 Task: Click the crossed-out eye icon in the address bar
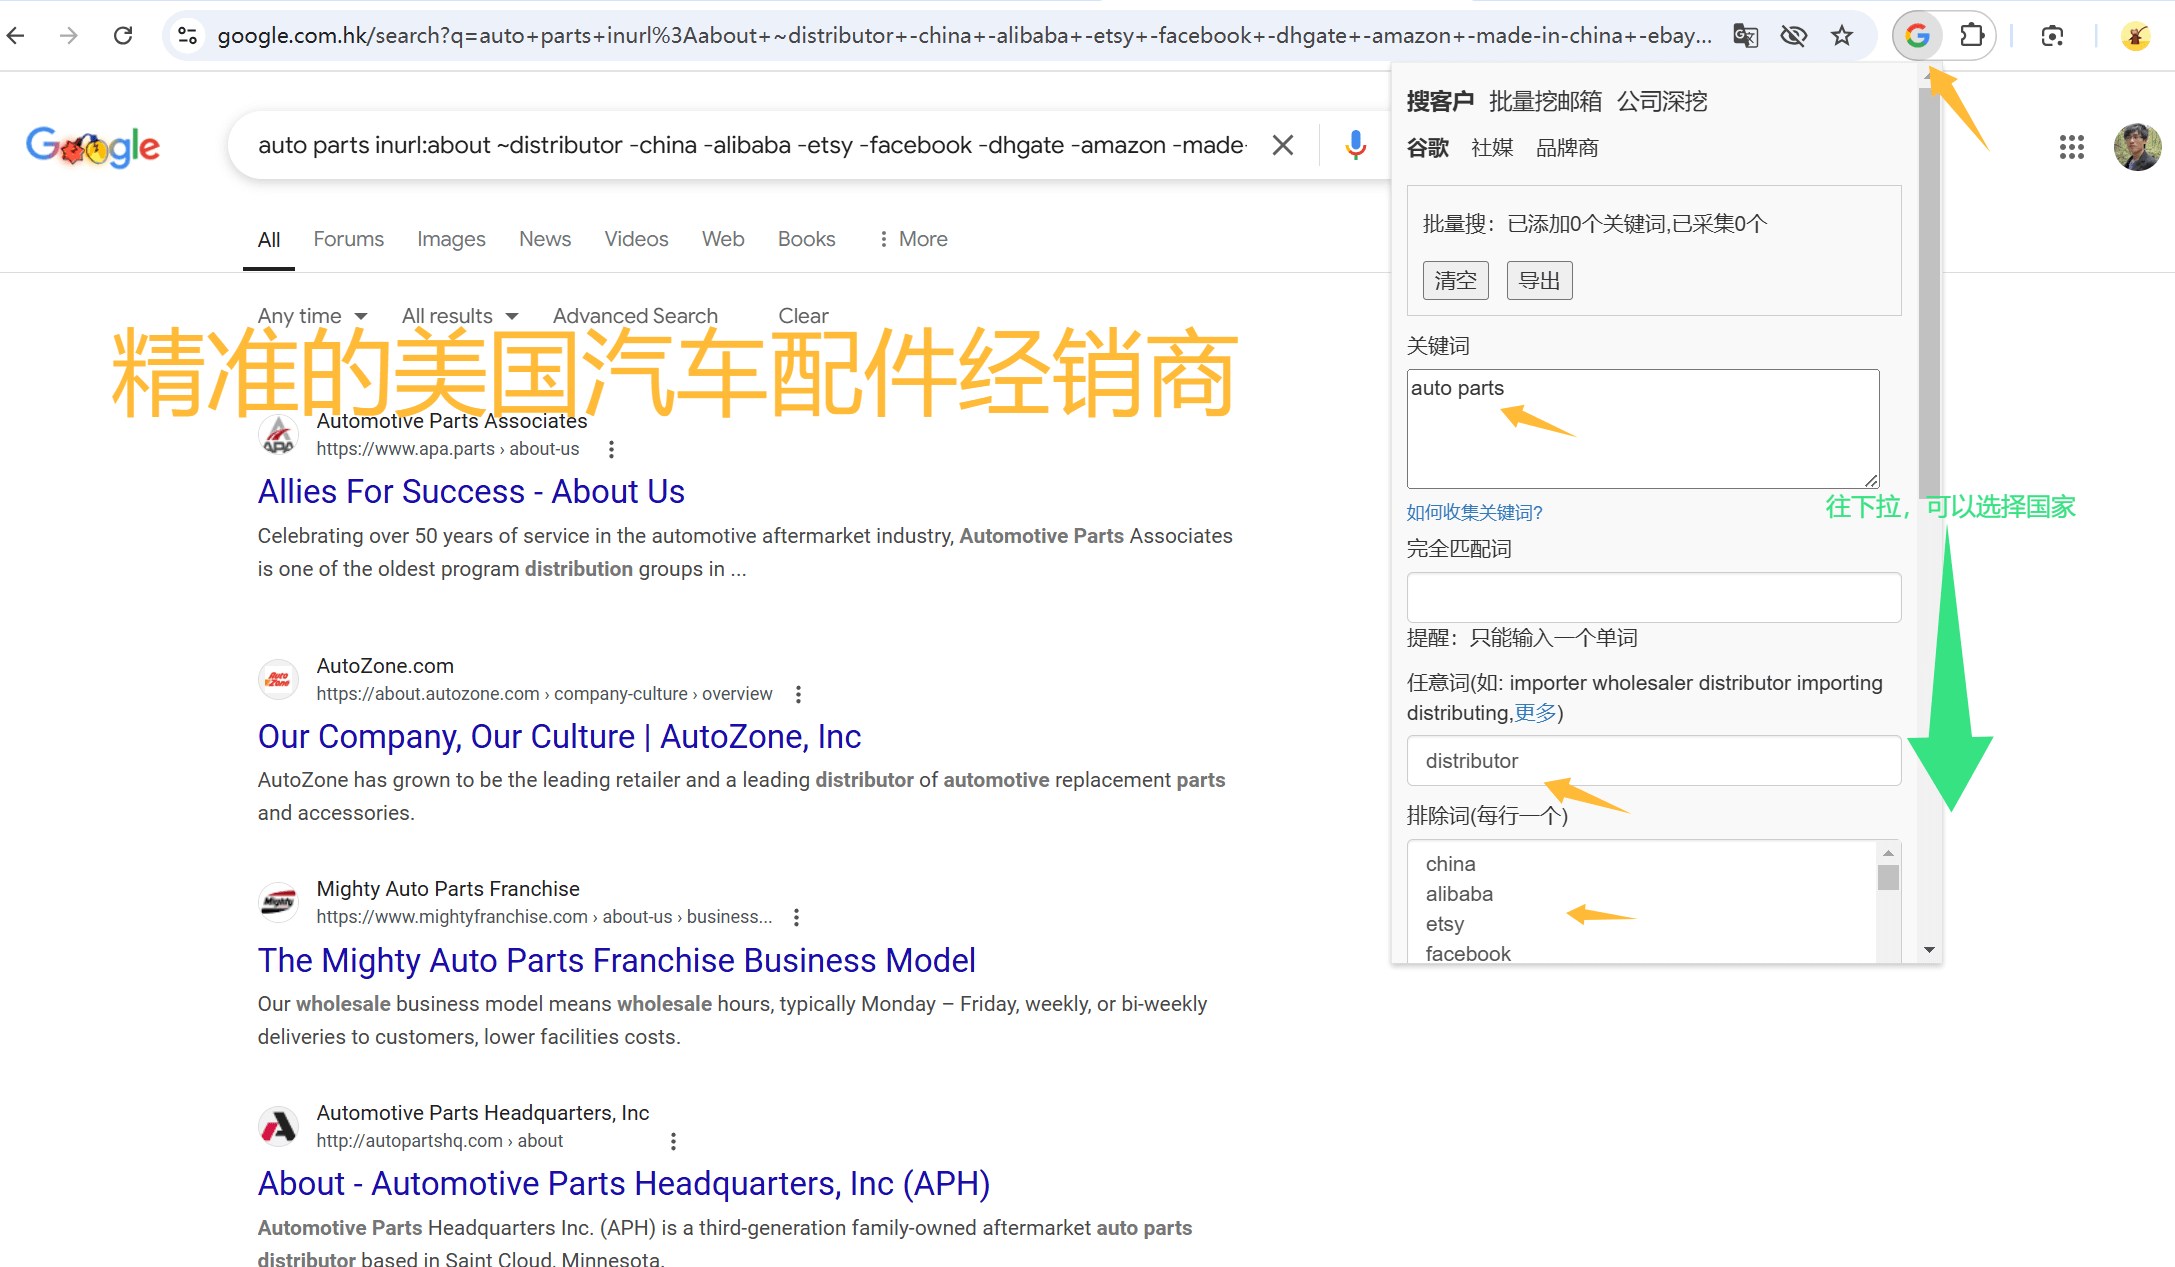1794,36
